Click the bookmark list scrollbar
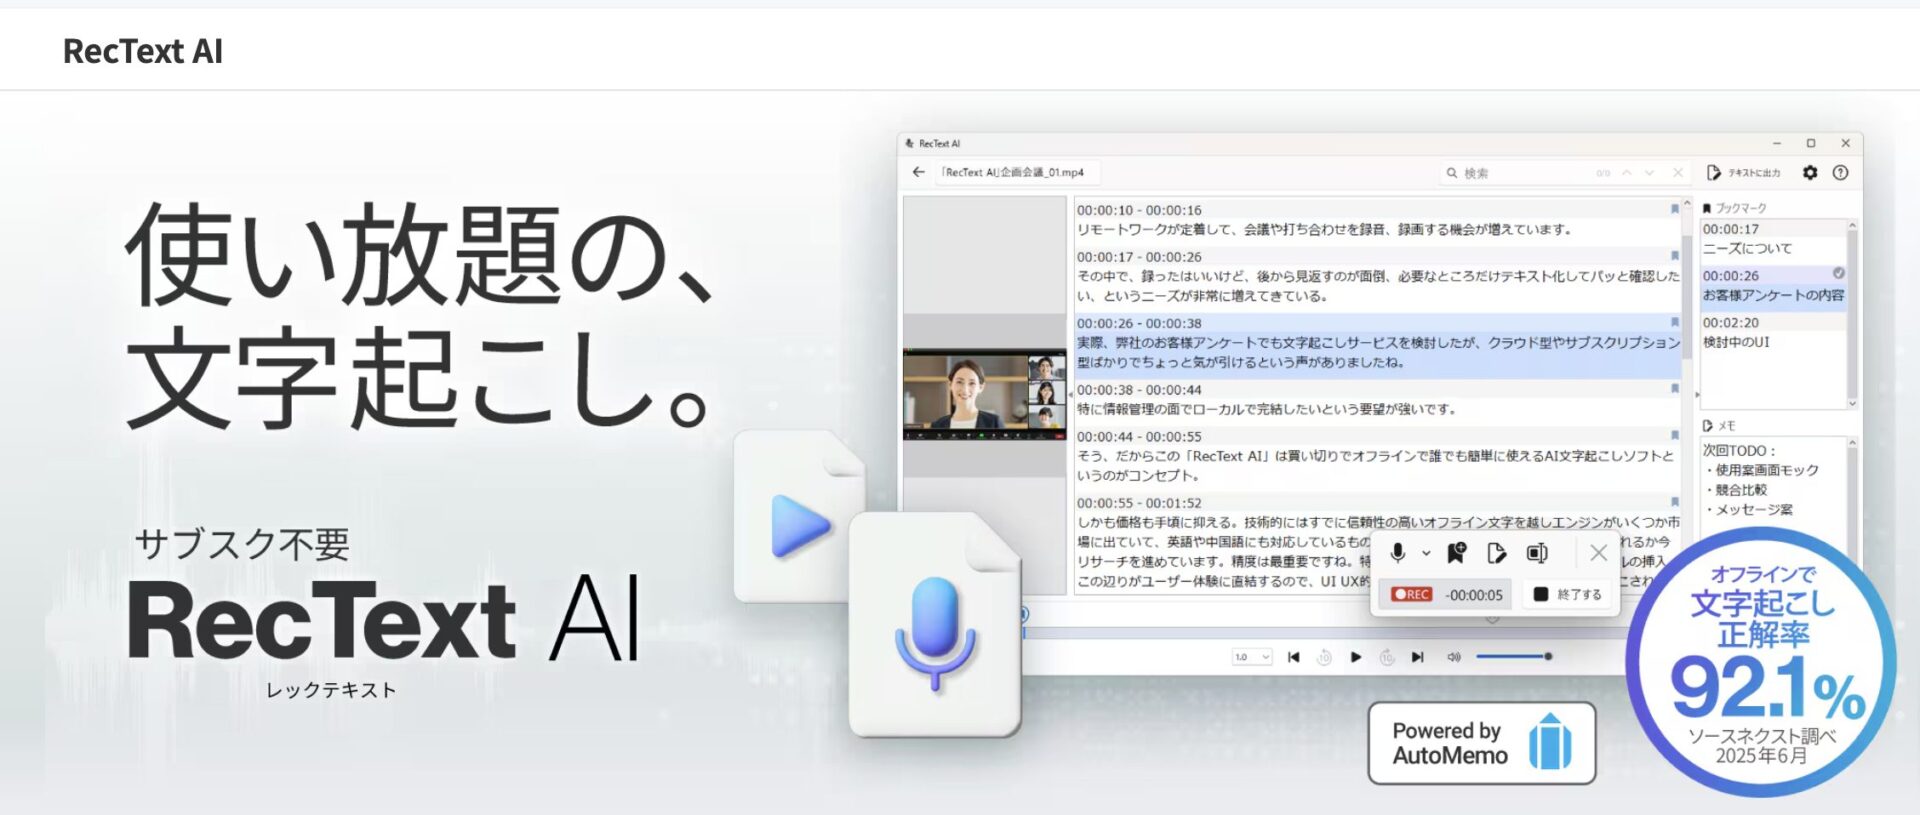This screenshot has height=815, width=1920. pos(1852,313)
